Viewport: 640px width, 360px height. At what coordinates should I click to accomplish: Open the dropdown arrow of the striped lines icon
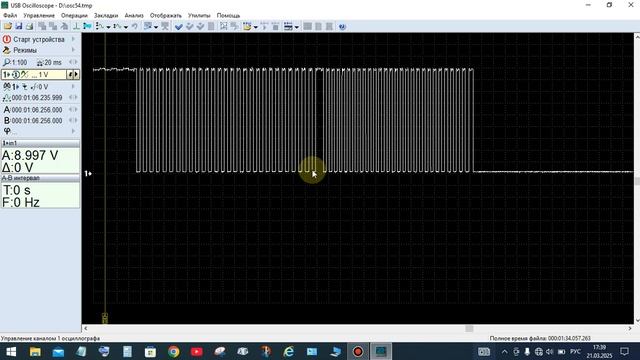297,27
